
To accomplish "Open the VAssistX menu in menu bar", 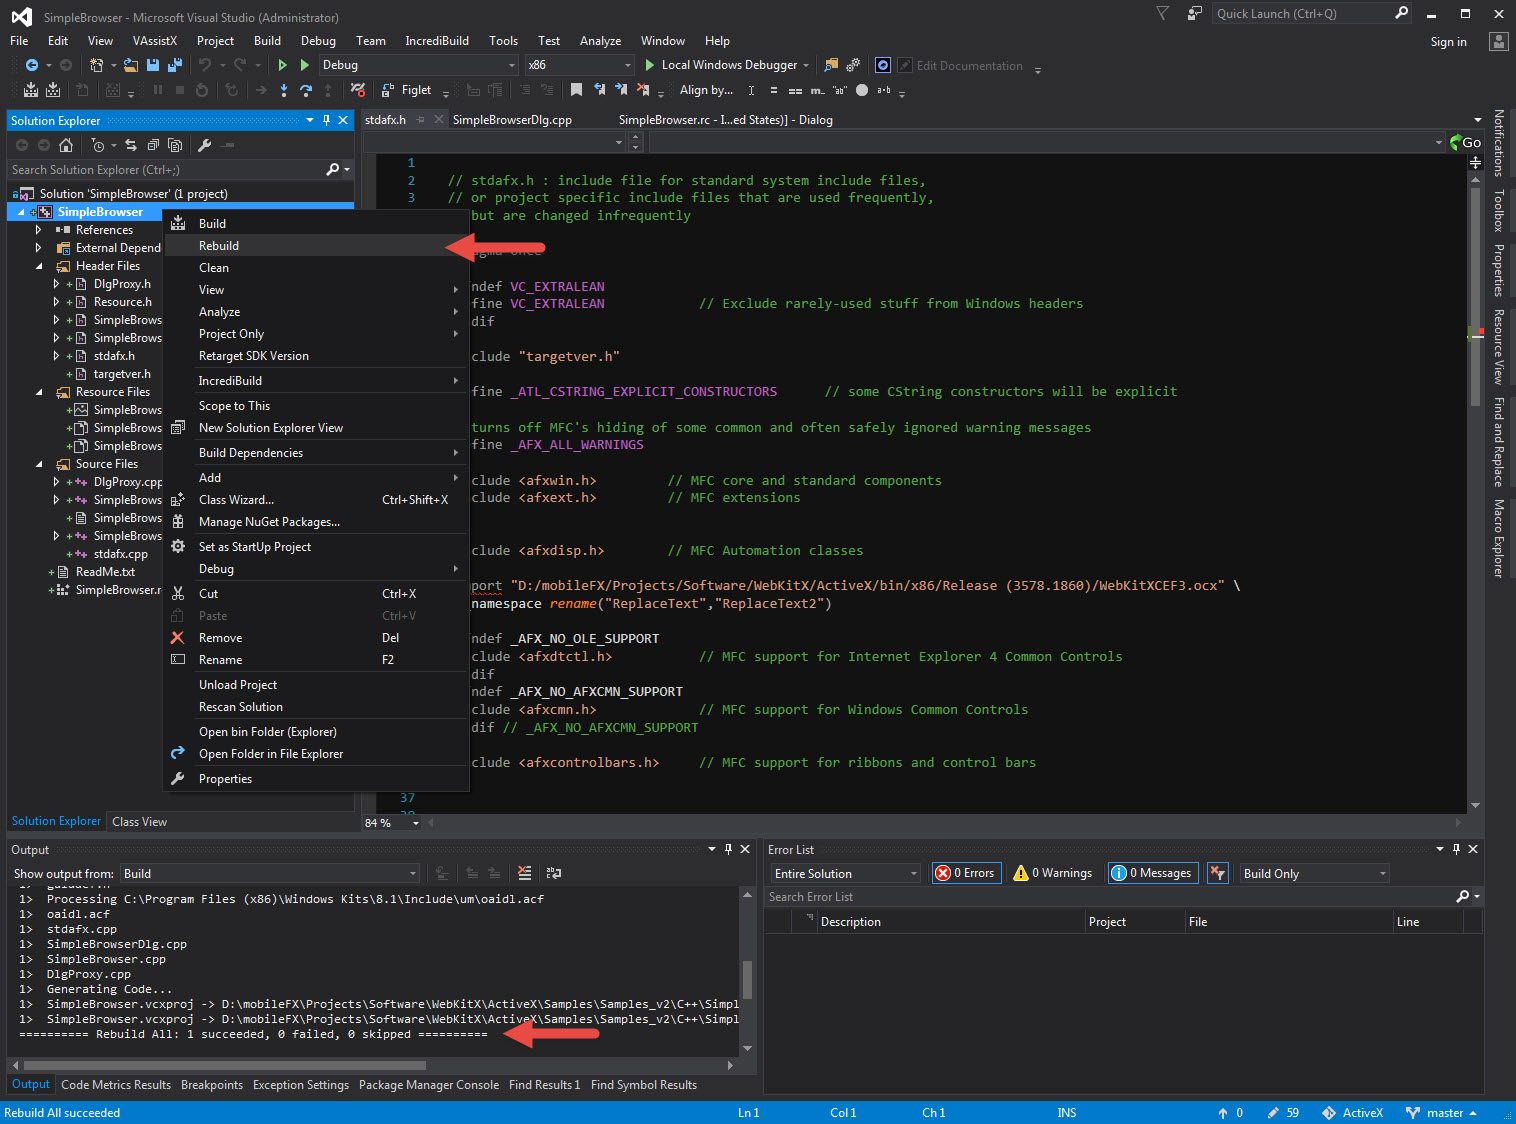I will coord(154,41).
